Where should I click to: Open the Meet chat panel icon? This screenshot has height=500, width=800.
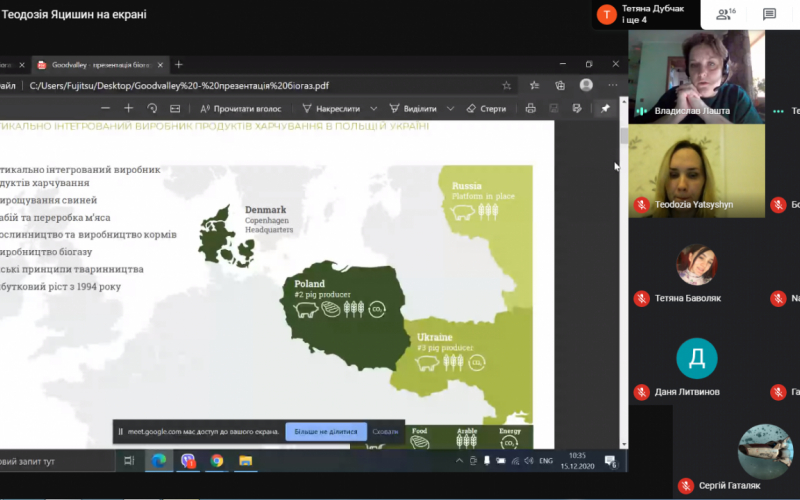click(x=769, y=14)
